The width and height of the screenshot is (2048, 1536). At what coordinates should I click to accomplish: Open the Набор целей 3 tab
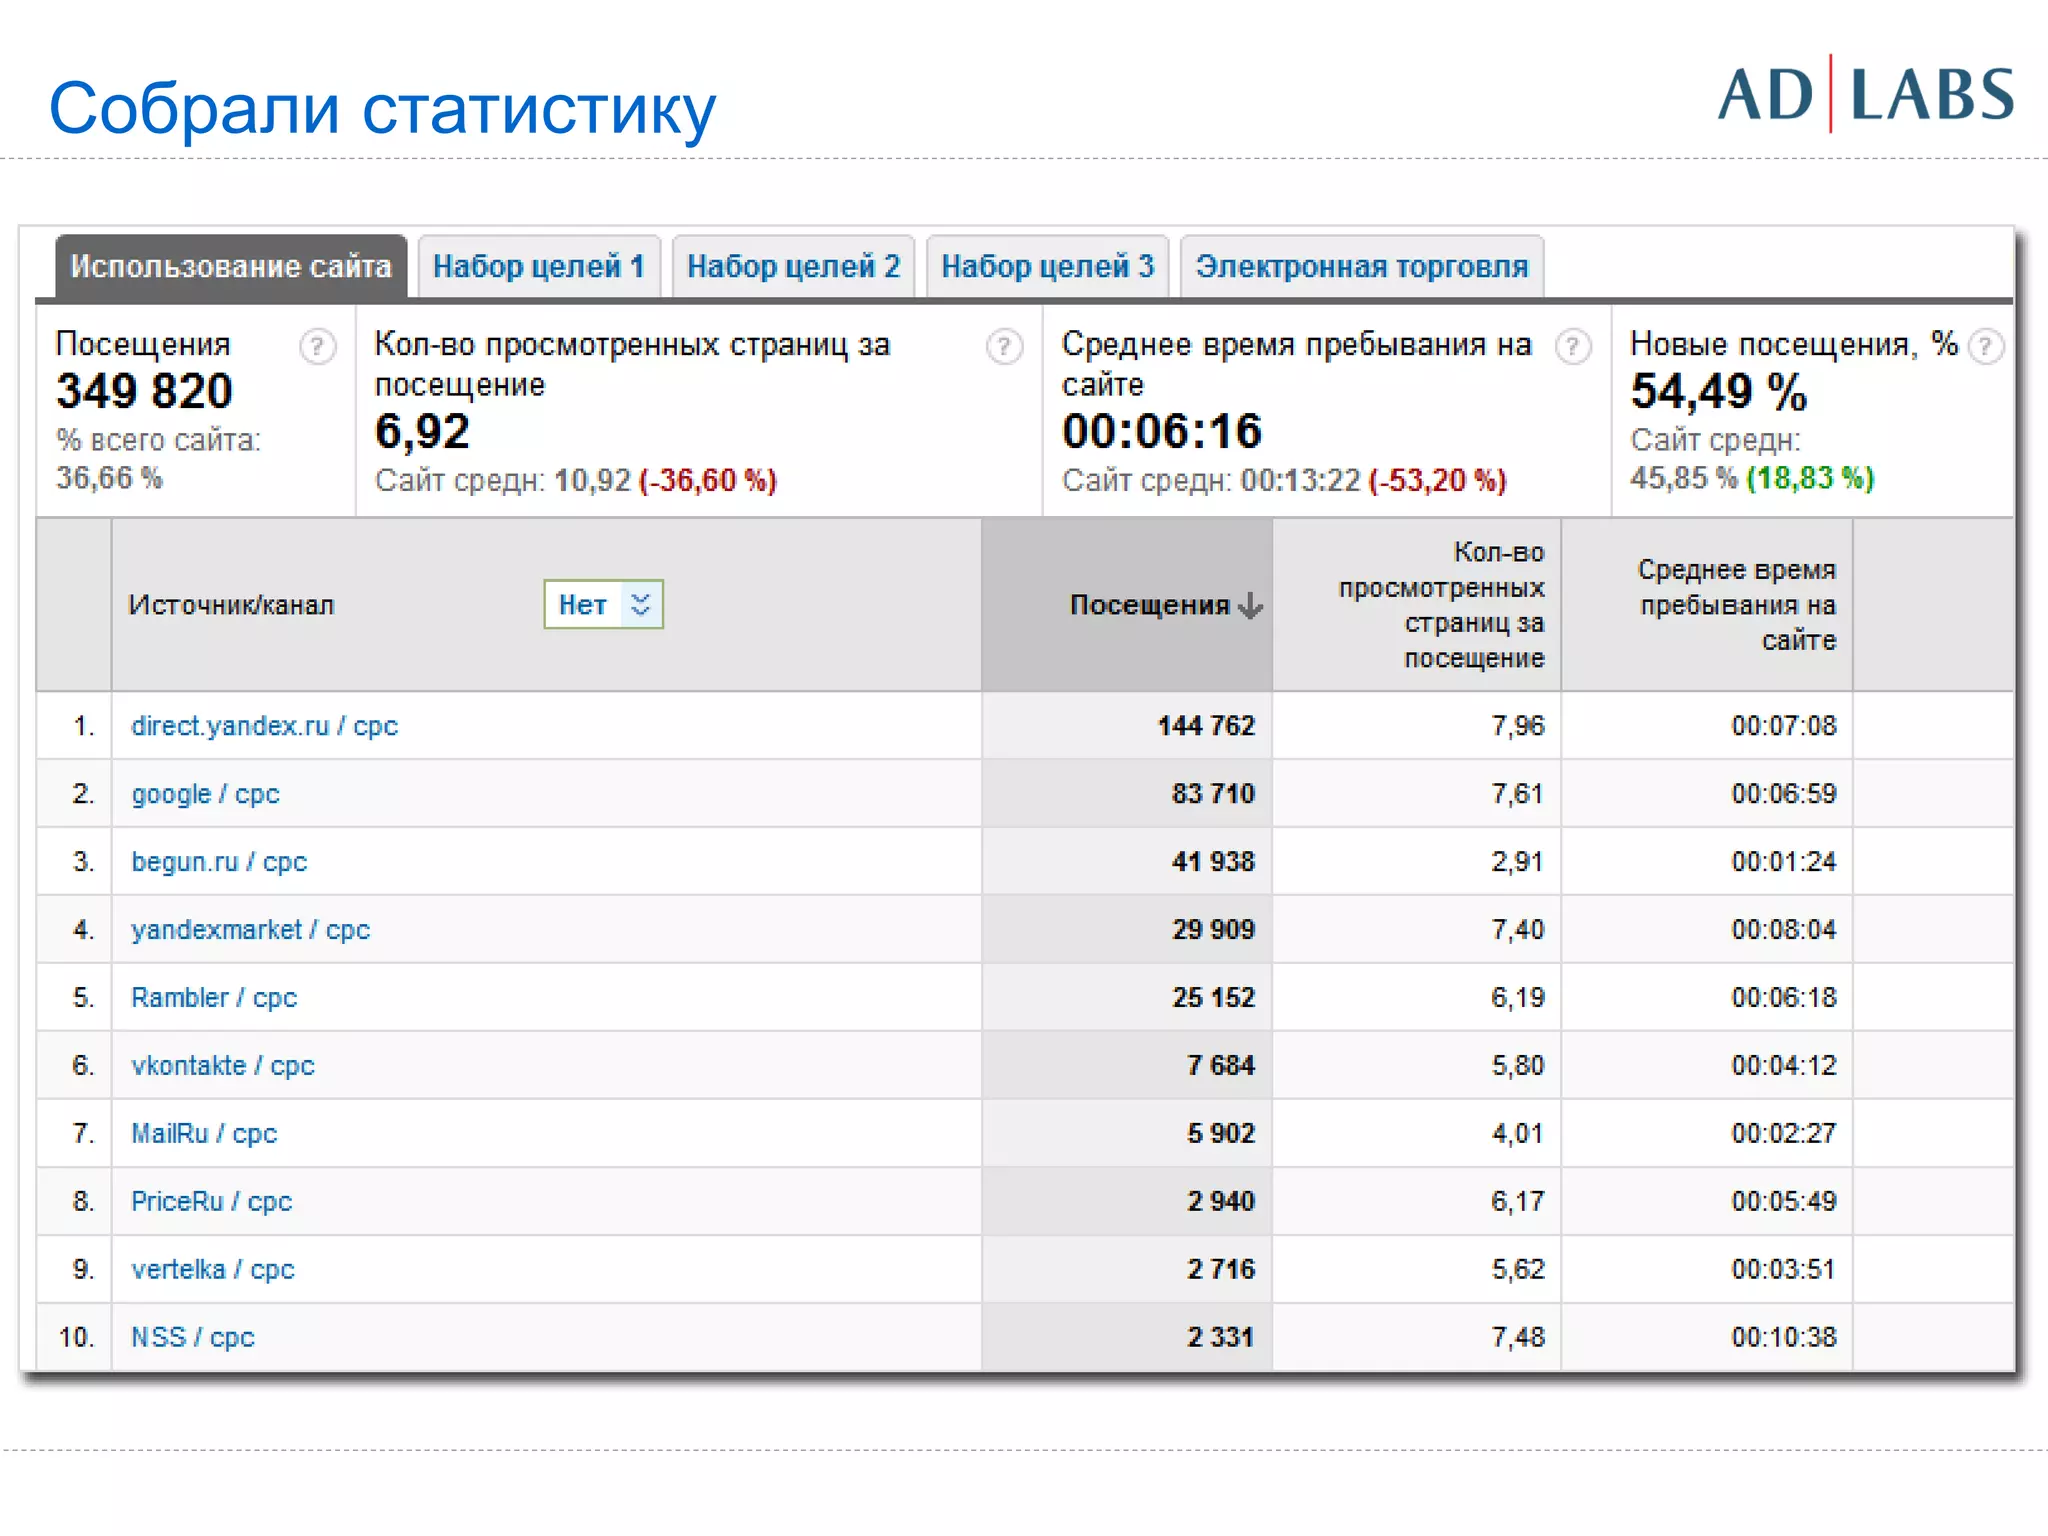[x=1047, y=267]
